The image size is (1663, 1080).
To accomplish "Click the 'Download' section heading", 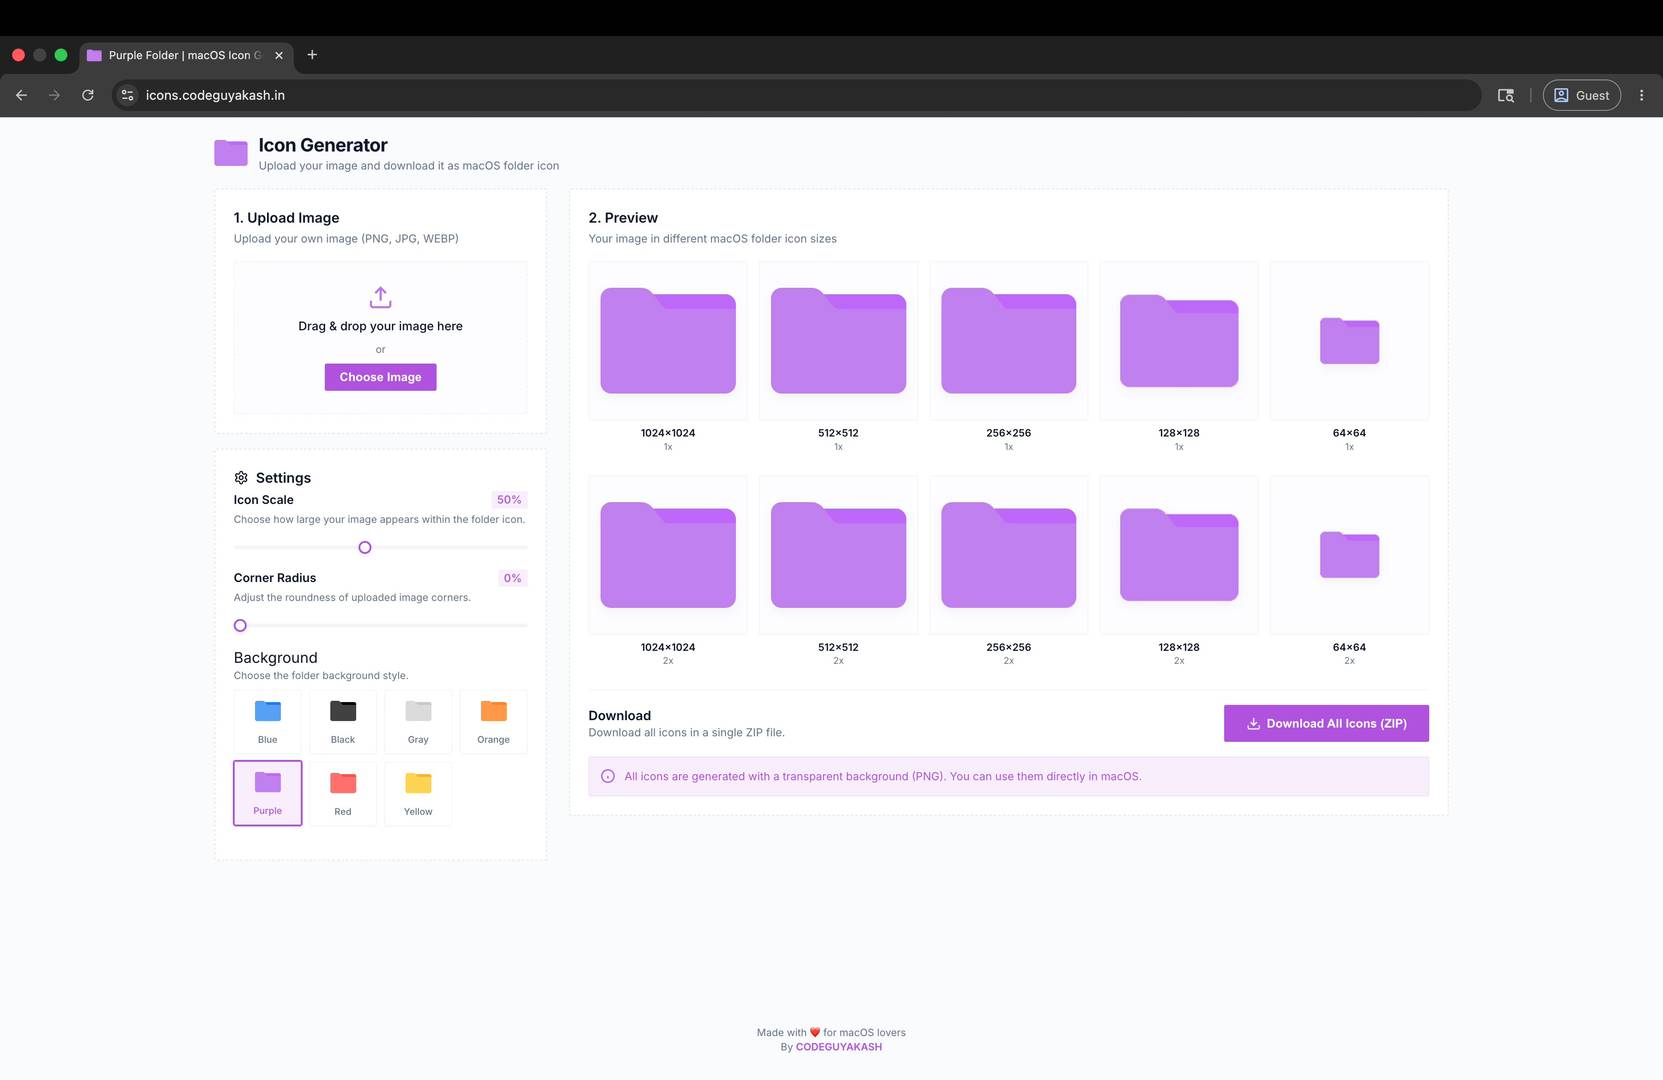I will pos(619,716).
